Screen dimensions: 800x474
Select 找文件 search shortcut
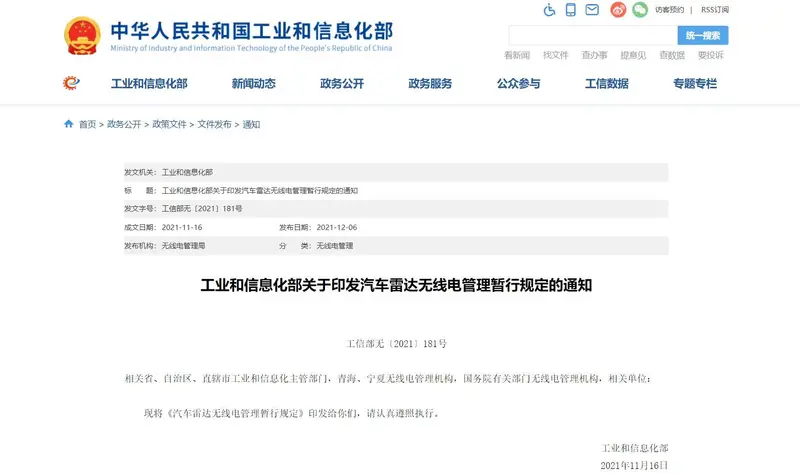click(556, 55)
